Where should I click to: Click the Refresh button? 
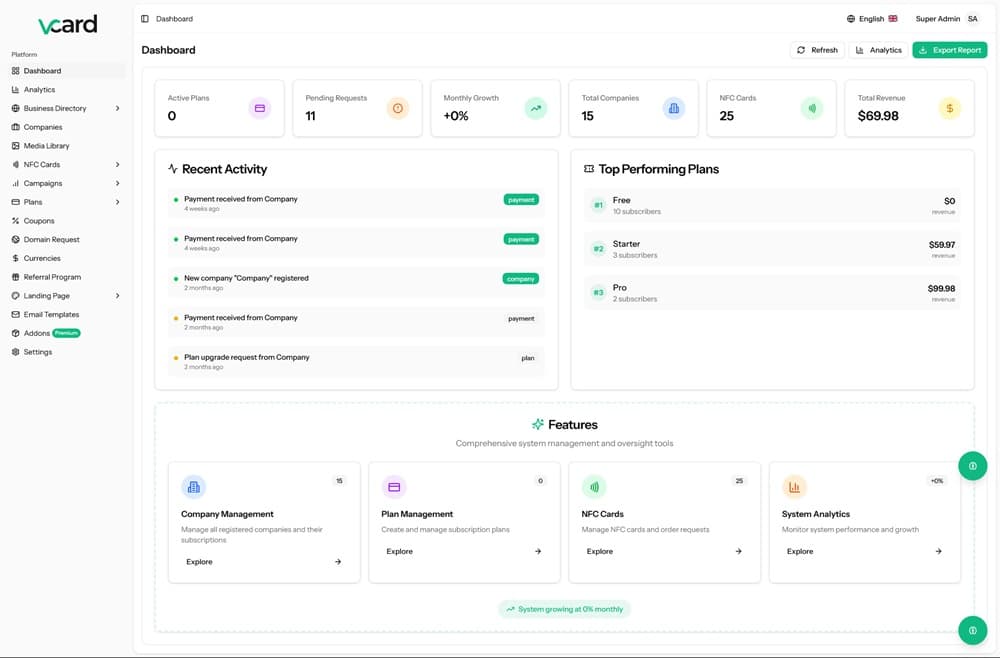click(817, 50)
